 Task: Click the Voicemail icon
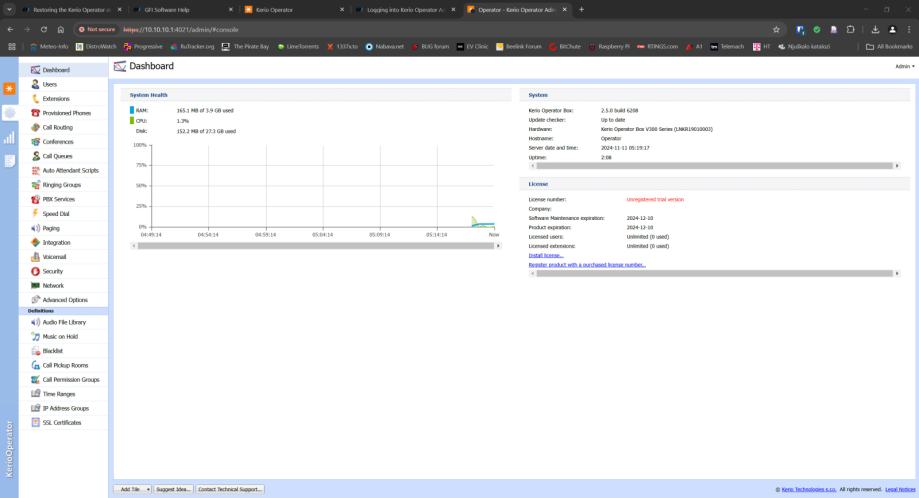click(x=35, y=257)
